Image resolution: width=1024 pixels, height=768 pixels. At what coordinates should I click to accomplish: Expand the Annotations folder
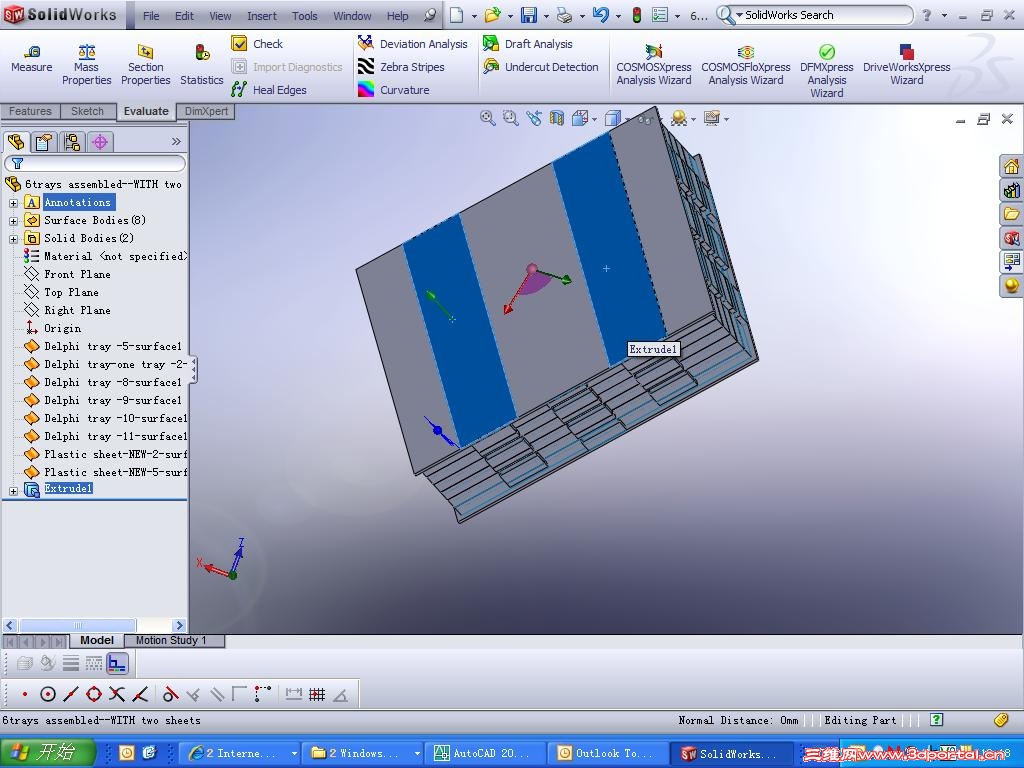pyautogui.click(x=13, y=203)
